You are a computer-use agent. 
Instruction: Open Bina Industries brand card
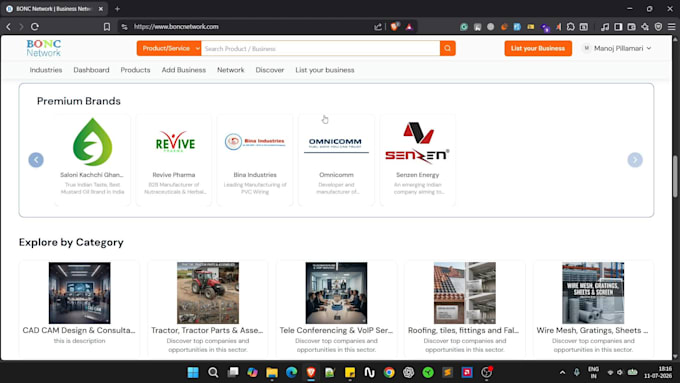255,159
